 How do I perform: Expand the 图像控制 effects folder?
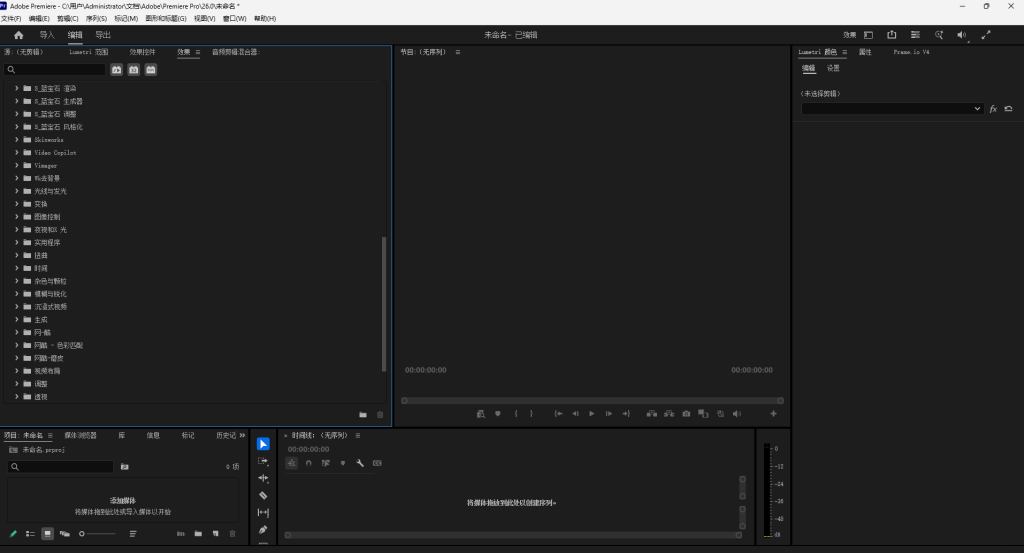17,216
